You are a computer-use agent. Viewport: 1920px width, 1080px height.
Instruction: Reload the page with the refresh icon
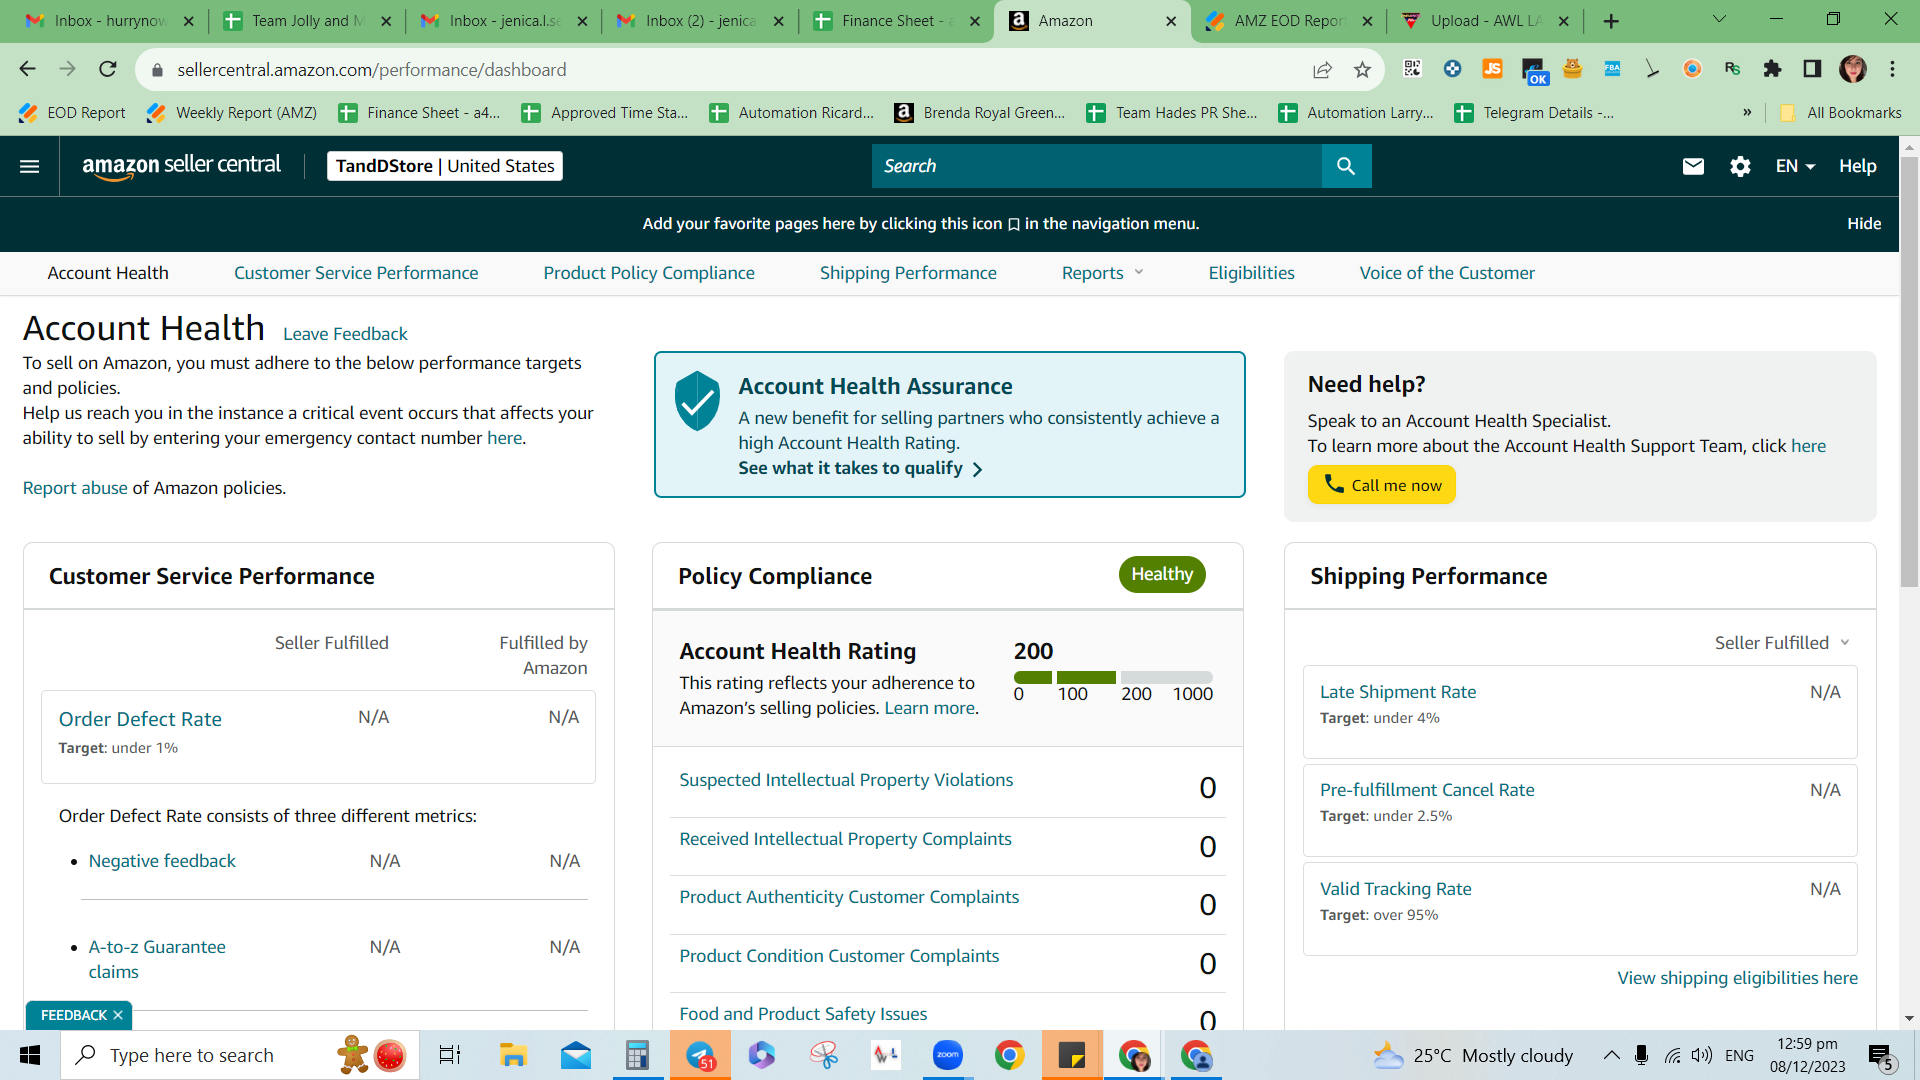108,69
